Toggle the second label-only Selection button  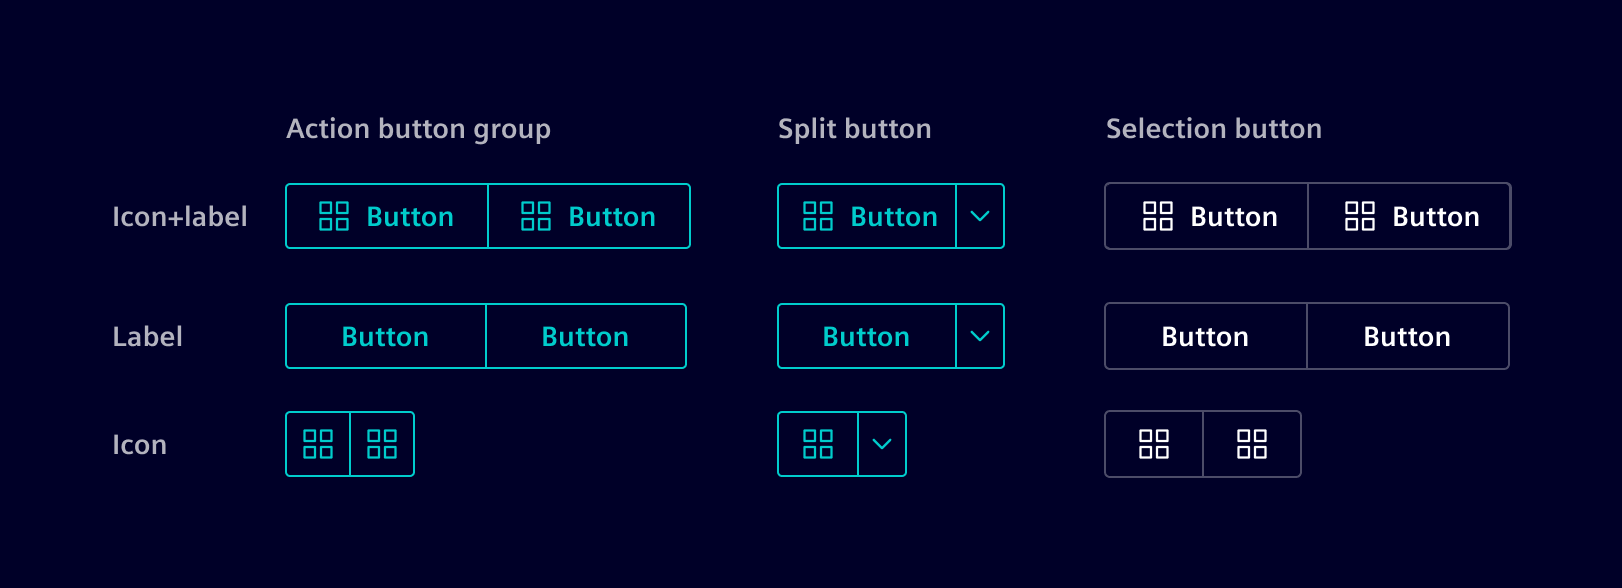click(x=1408, y=336)
